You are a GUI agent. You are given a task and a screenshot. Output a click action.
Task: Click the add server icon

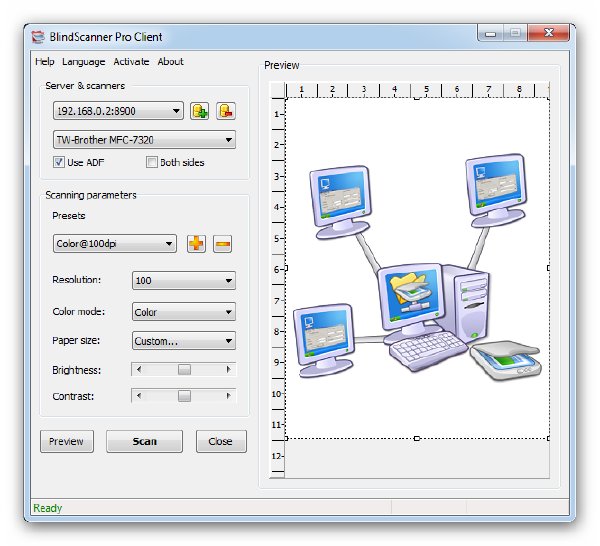point(199,111)
